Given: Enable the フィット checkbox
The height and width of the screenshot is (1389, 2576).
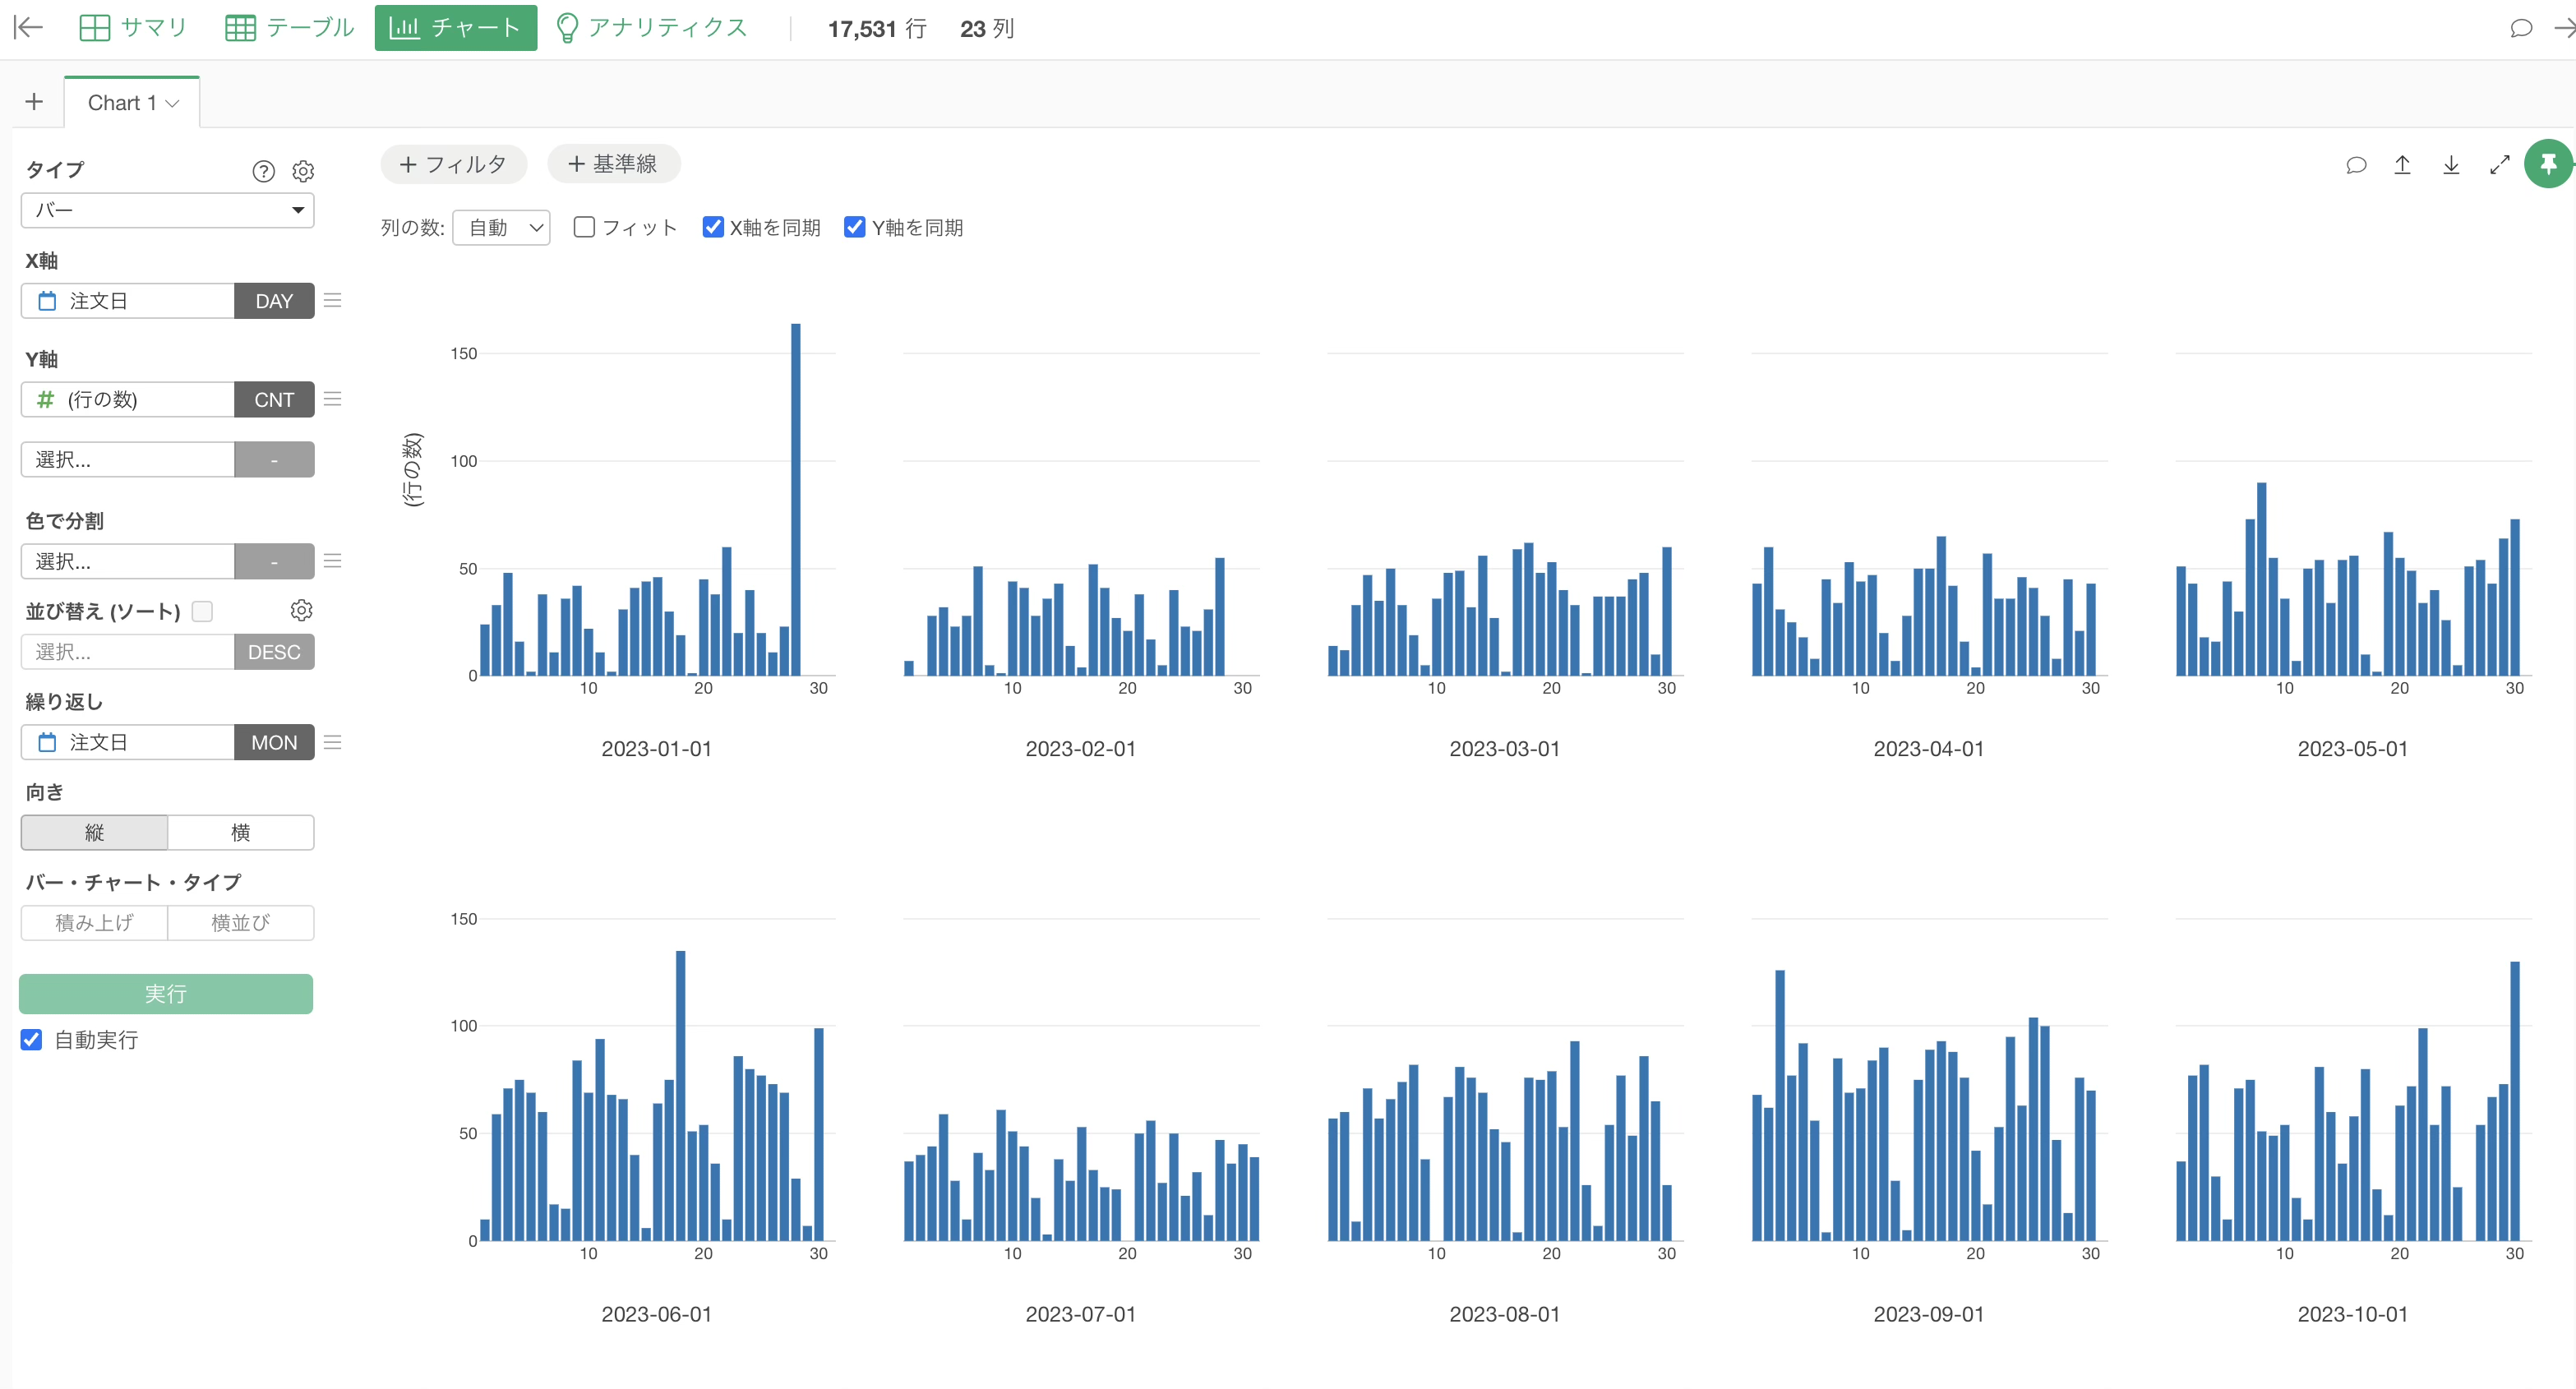Looking at the screenshot, I should 585,227.
